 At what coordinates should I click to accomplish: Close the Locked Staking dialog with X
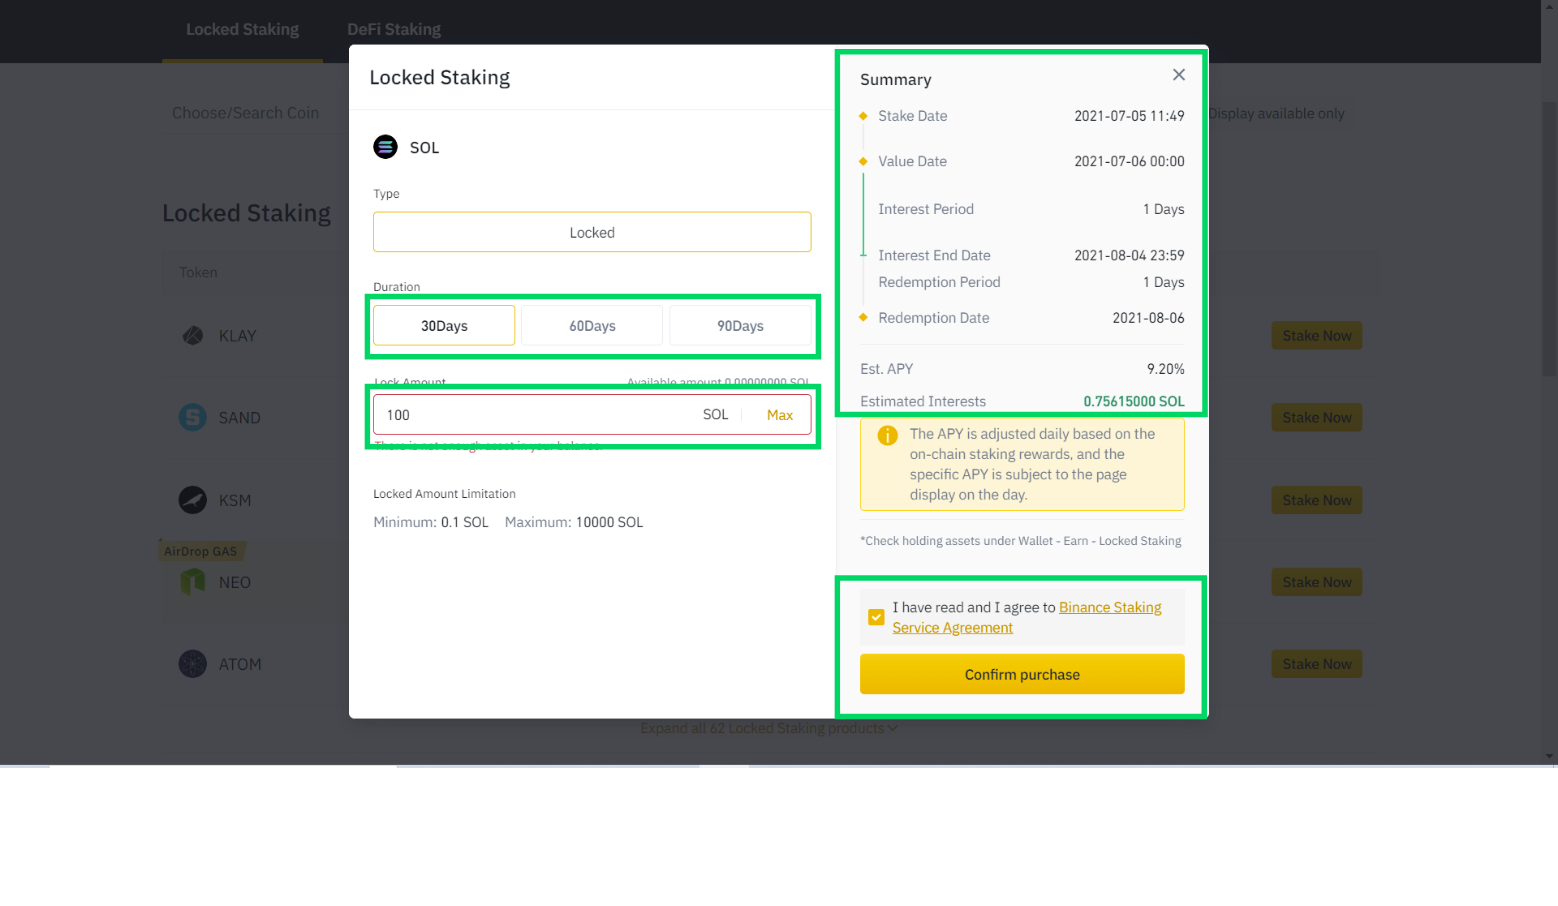(x=1179, y=75)
